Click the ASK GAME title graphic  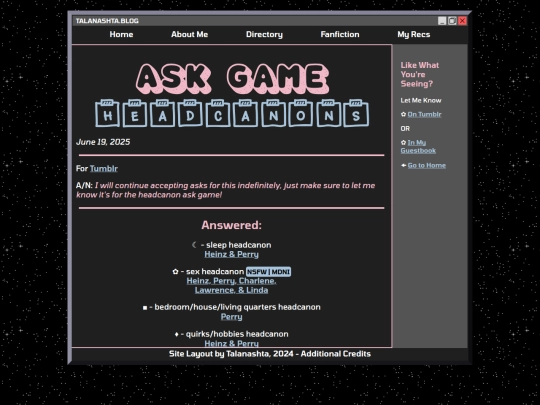(x=232, y=79)
